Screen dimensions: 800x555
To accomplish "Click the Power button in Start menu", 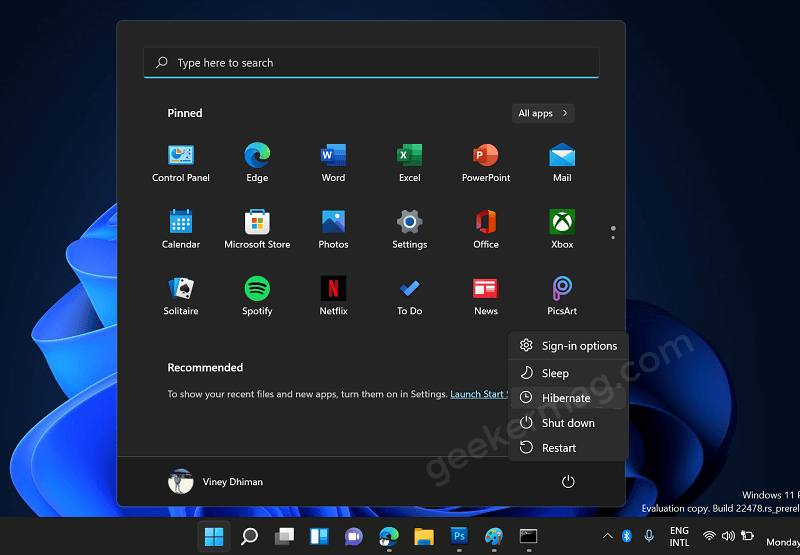I will [x=568, y=482].
